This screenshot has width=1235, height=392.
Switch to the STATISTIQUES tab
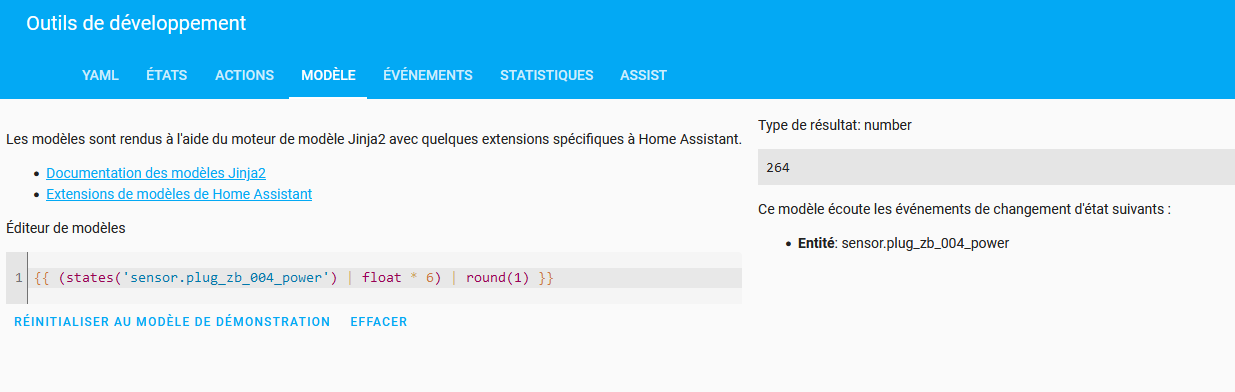click(x=546, y=75)
